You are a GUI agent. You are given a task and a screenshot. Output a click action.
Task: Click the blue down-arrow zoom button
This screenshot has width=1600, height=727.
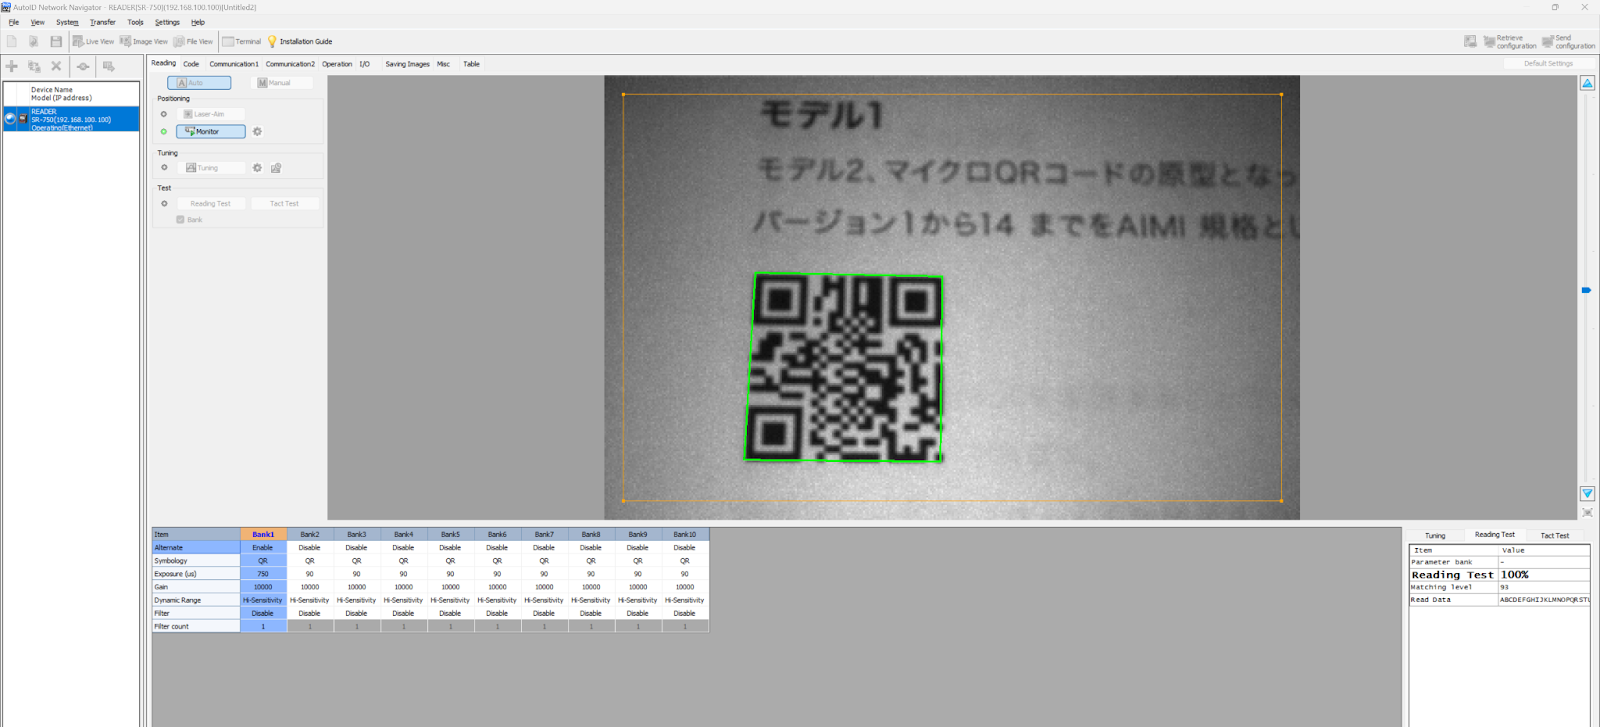[1587, 493]
